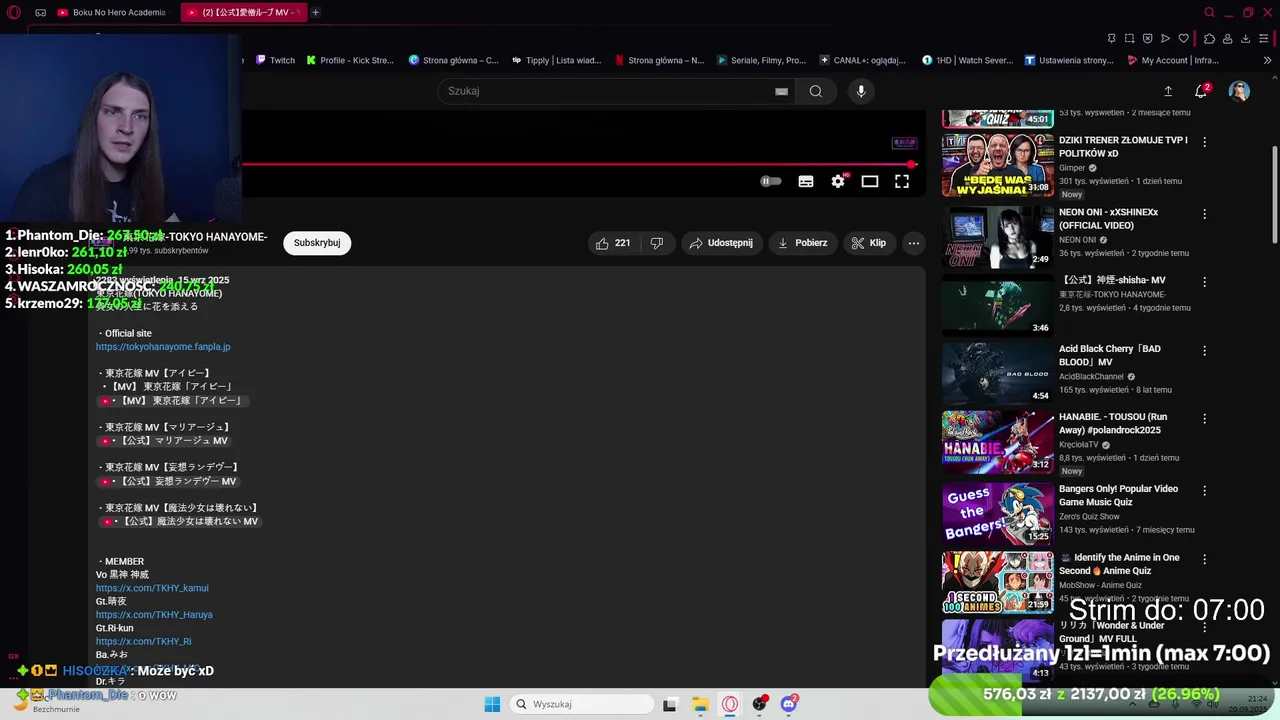Open the x.com/TKHY_Haruya link
The width and height of the screenshot is (1280, 720).
click(154, 615)
